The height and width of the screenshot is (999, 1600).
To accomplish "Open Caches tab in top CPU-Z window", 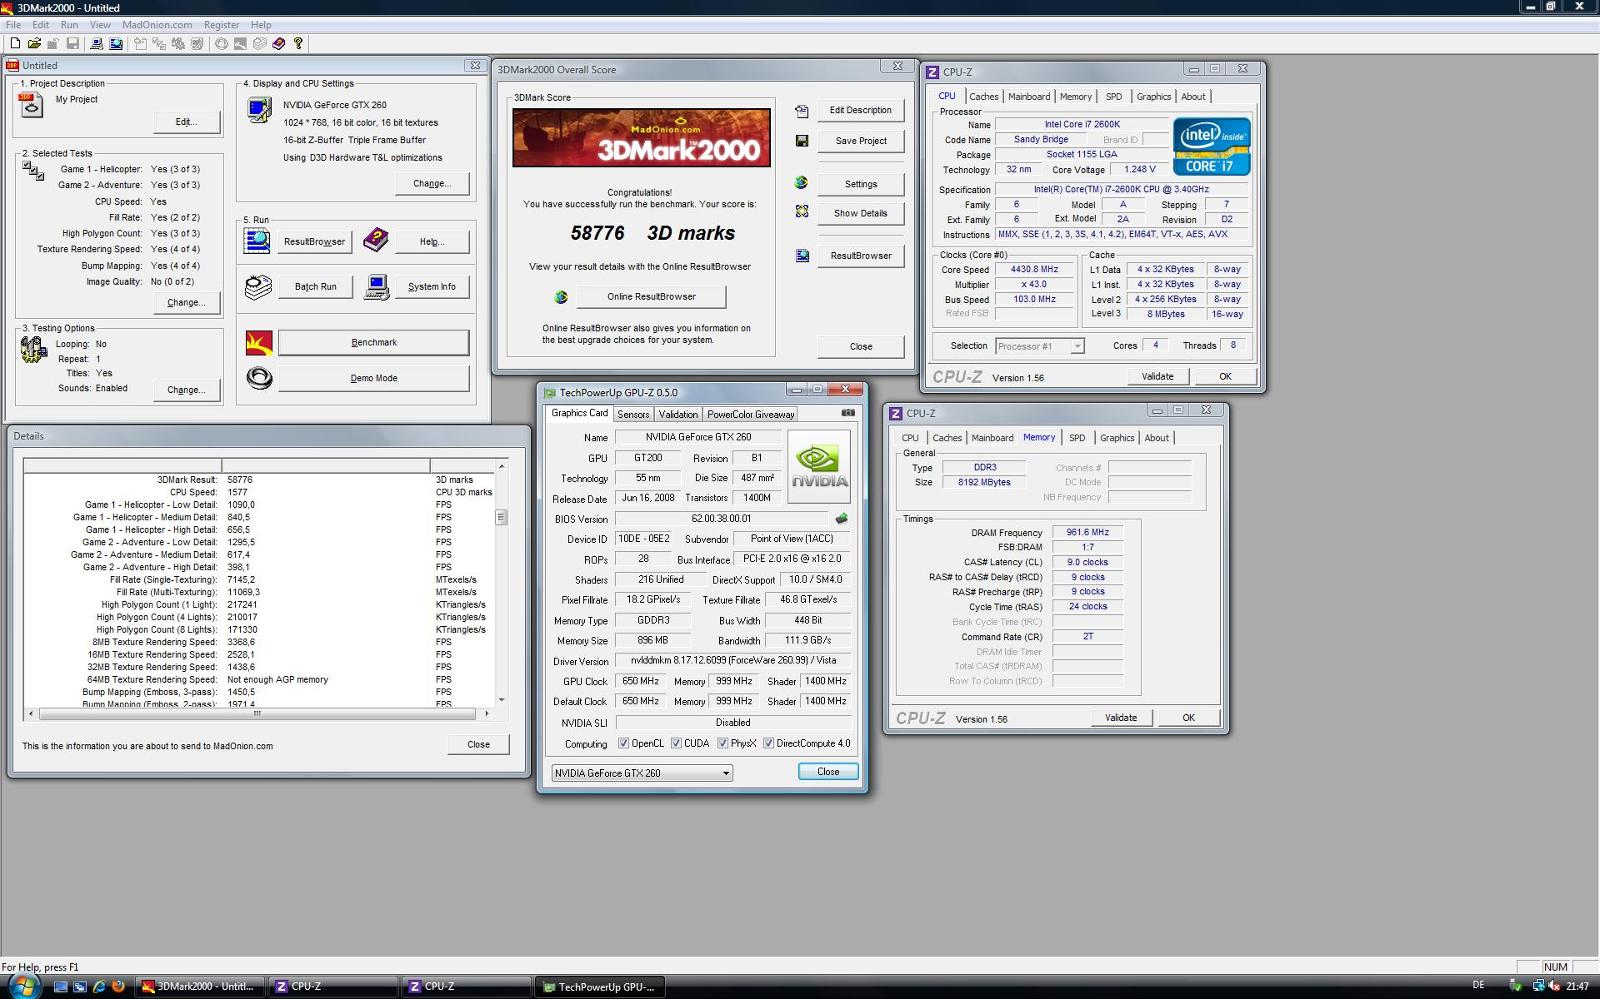I will point(984,97).
